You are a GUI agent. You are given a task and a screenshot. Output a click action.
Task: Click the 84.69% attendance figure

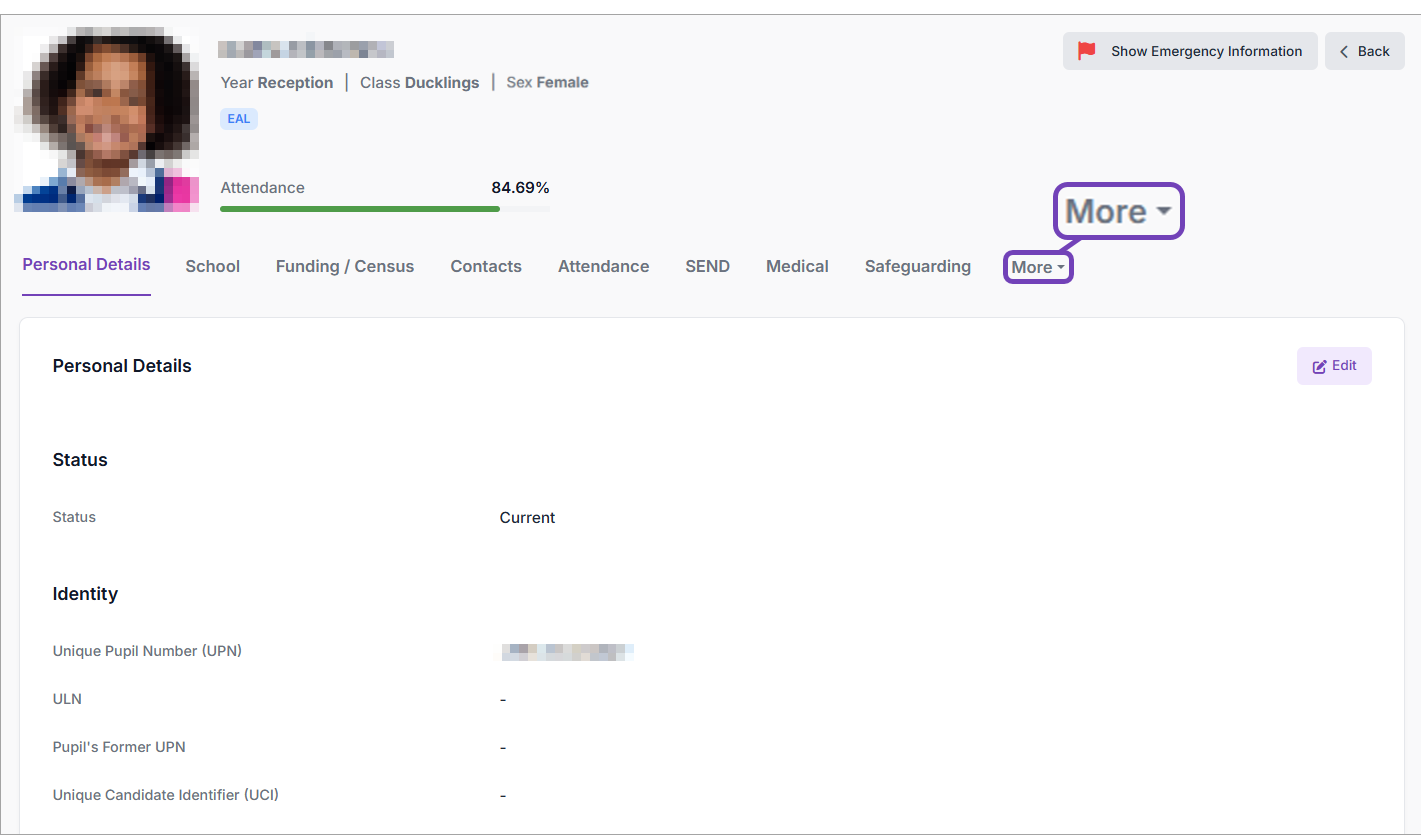(520, 188)
